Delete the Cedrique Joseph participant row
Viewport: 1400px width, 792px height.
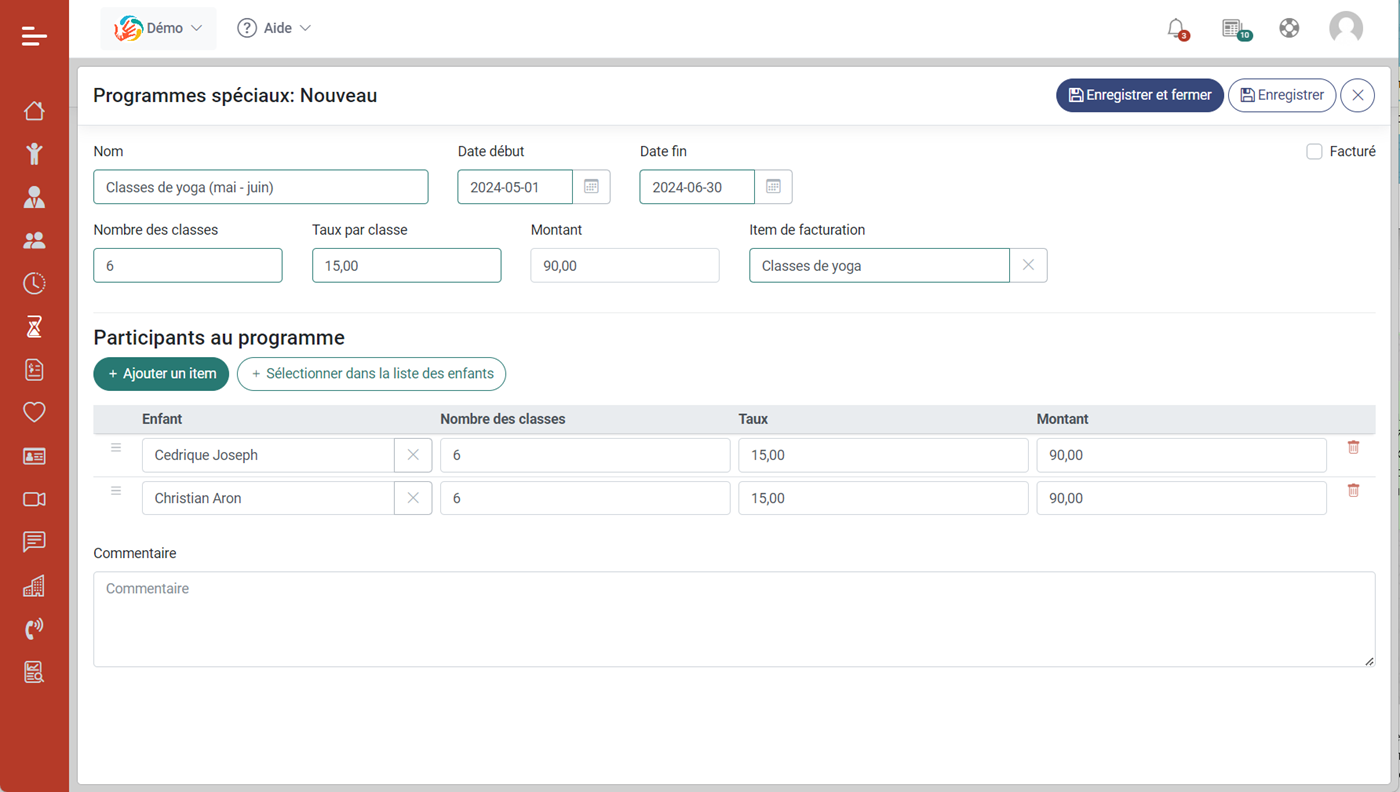click(1353, 447)
